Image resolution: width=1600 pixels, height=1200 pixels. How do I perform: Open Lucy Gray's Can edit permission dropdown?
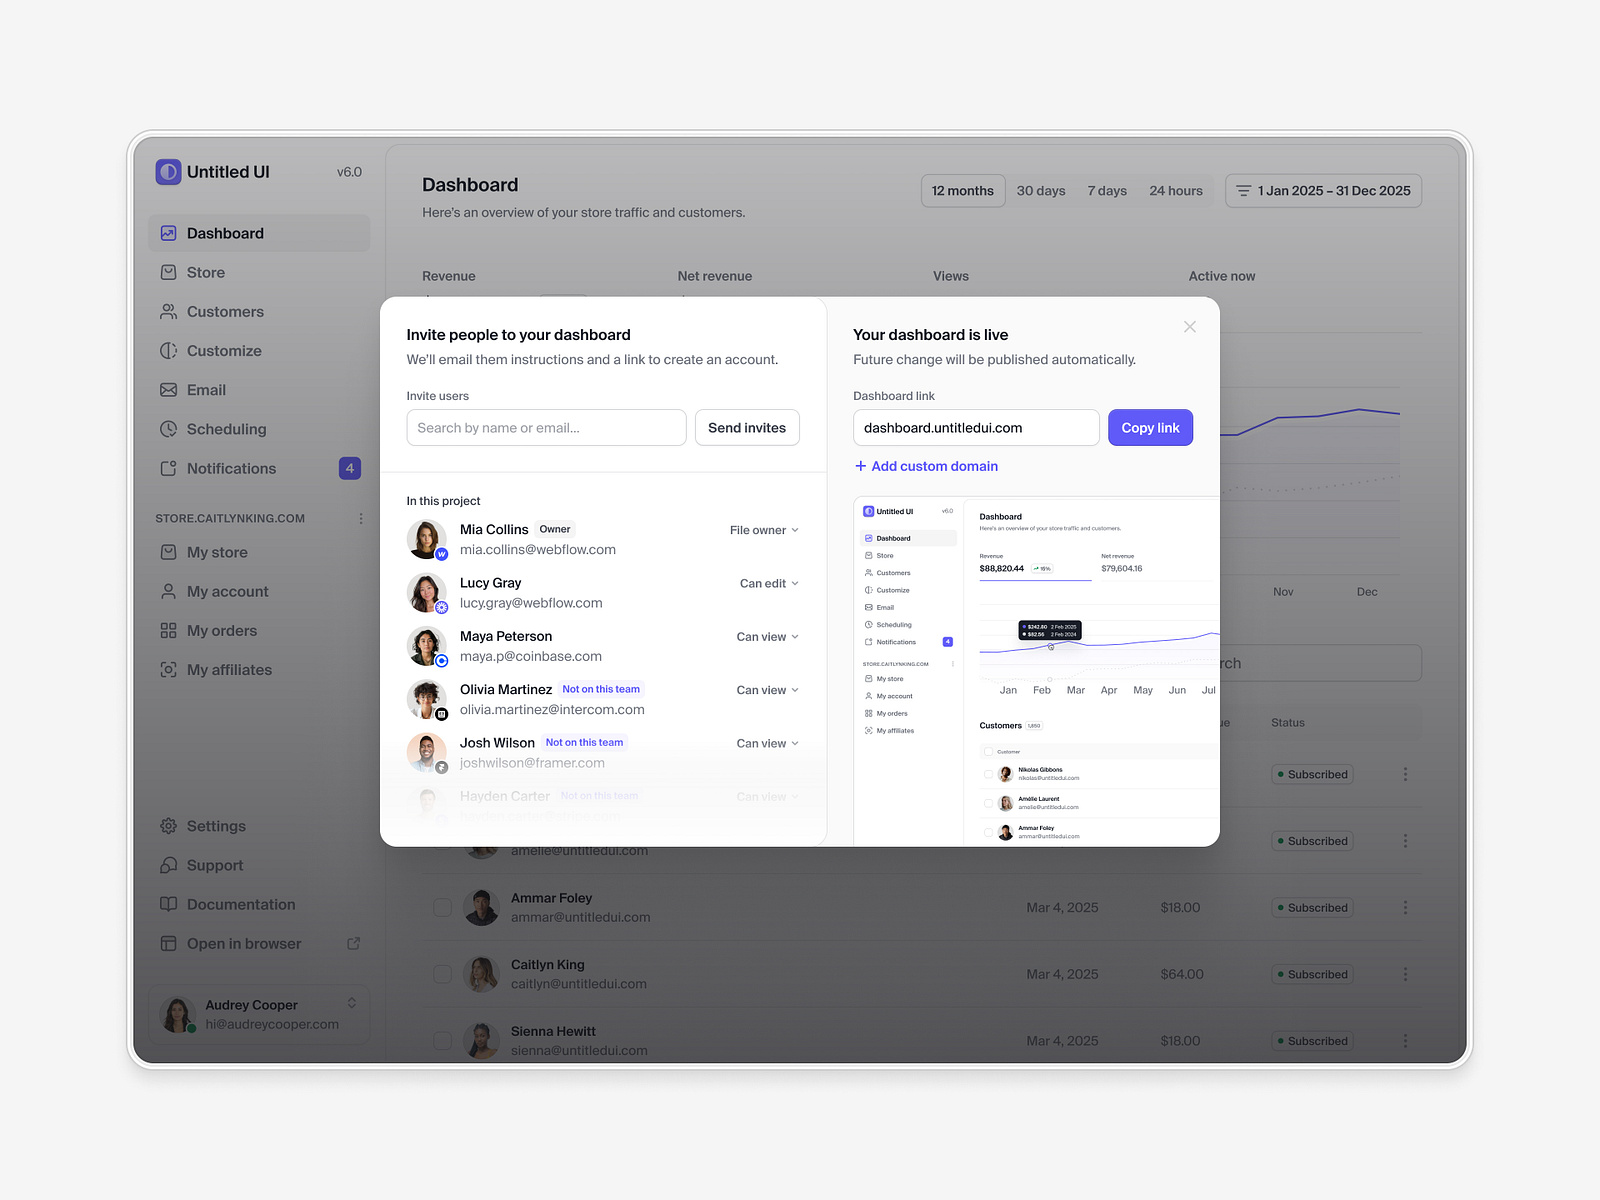point(768,583)
